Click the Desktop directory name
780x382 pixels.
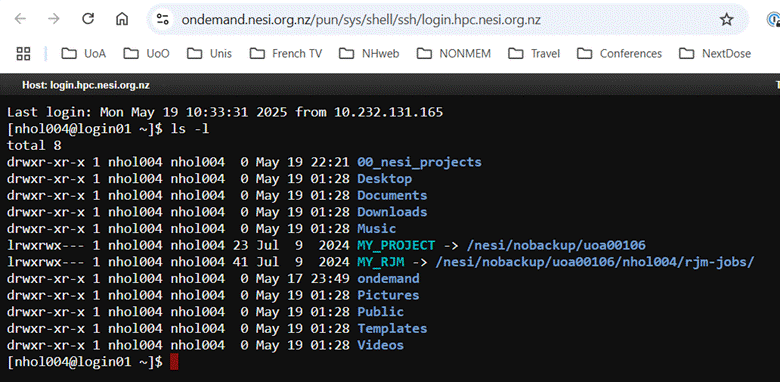(x=385, y=179)
